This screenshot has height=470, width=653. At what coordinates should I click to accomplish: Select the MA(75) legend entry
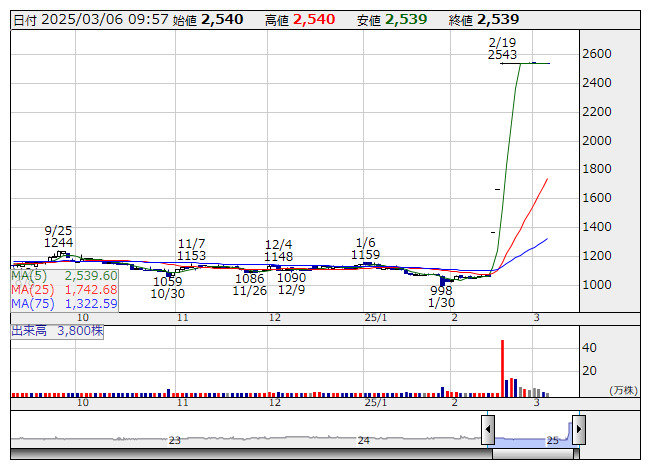click(64, 303)
